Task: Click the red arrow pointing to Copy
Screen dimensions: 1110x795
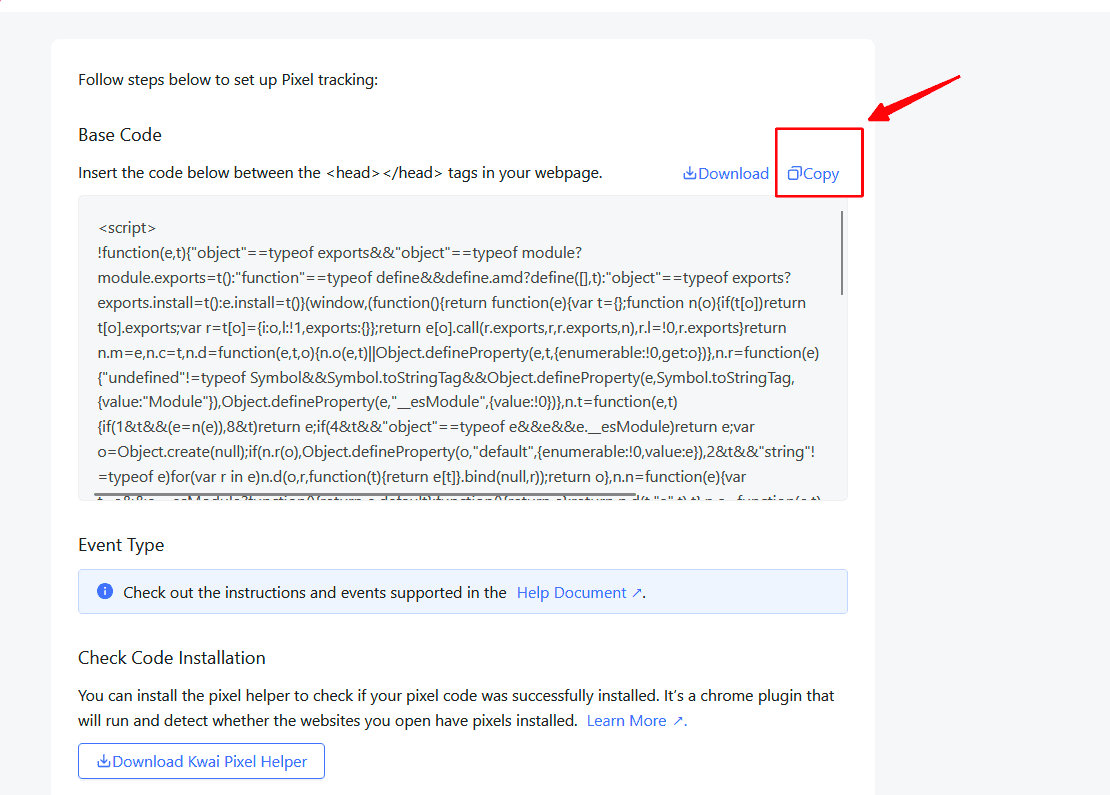Action: coord(915,98)
